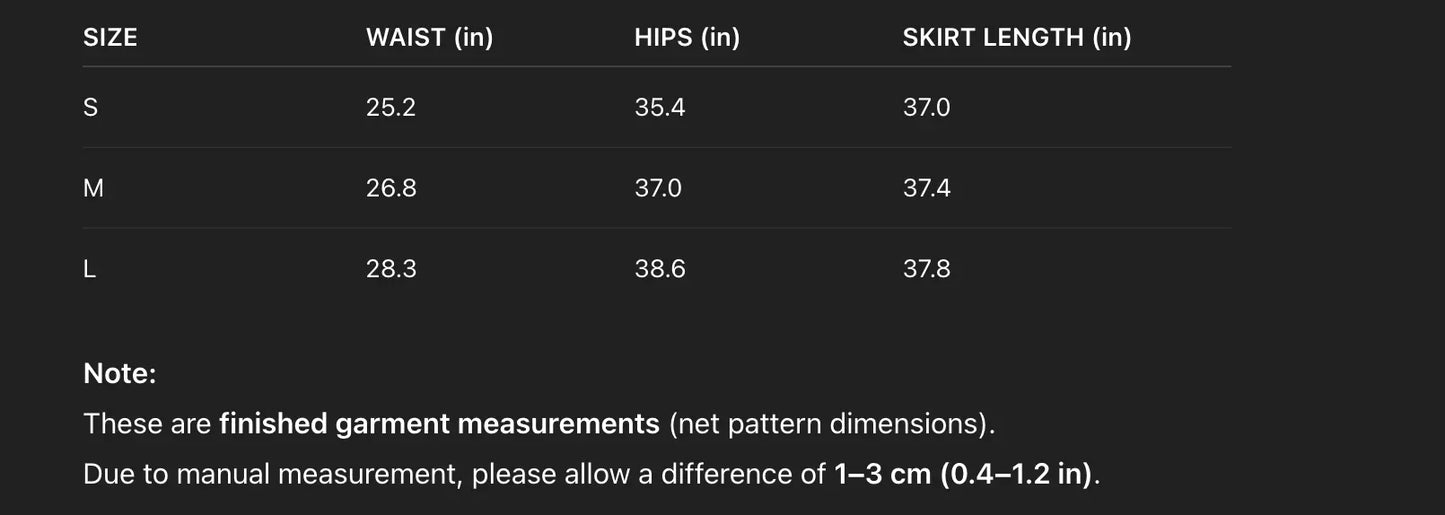Click the 35.4 hips value for size S
The height and width of the screenshot is (515, 1445).
(x=660, y=108)
